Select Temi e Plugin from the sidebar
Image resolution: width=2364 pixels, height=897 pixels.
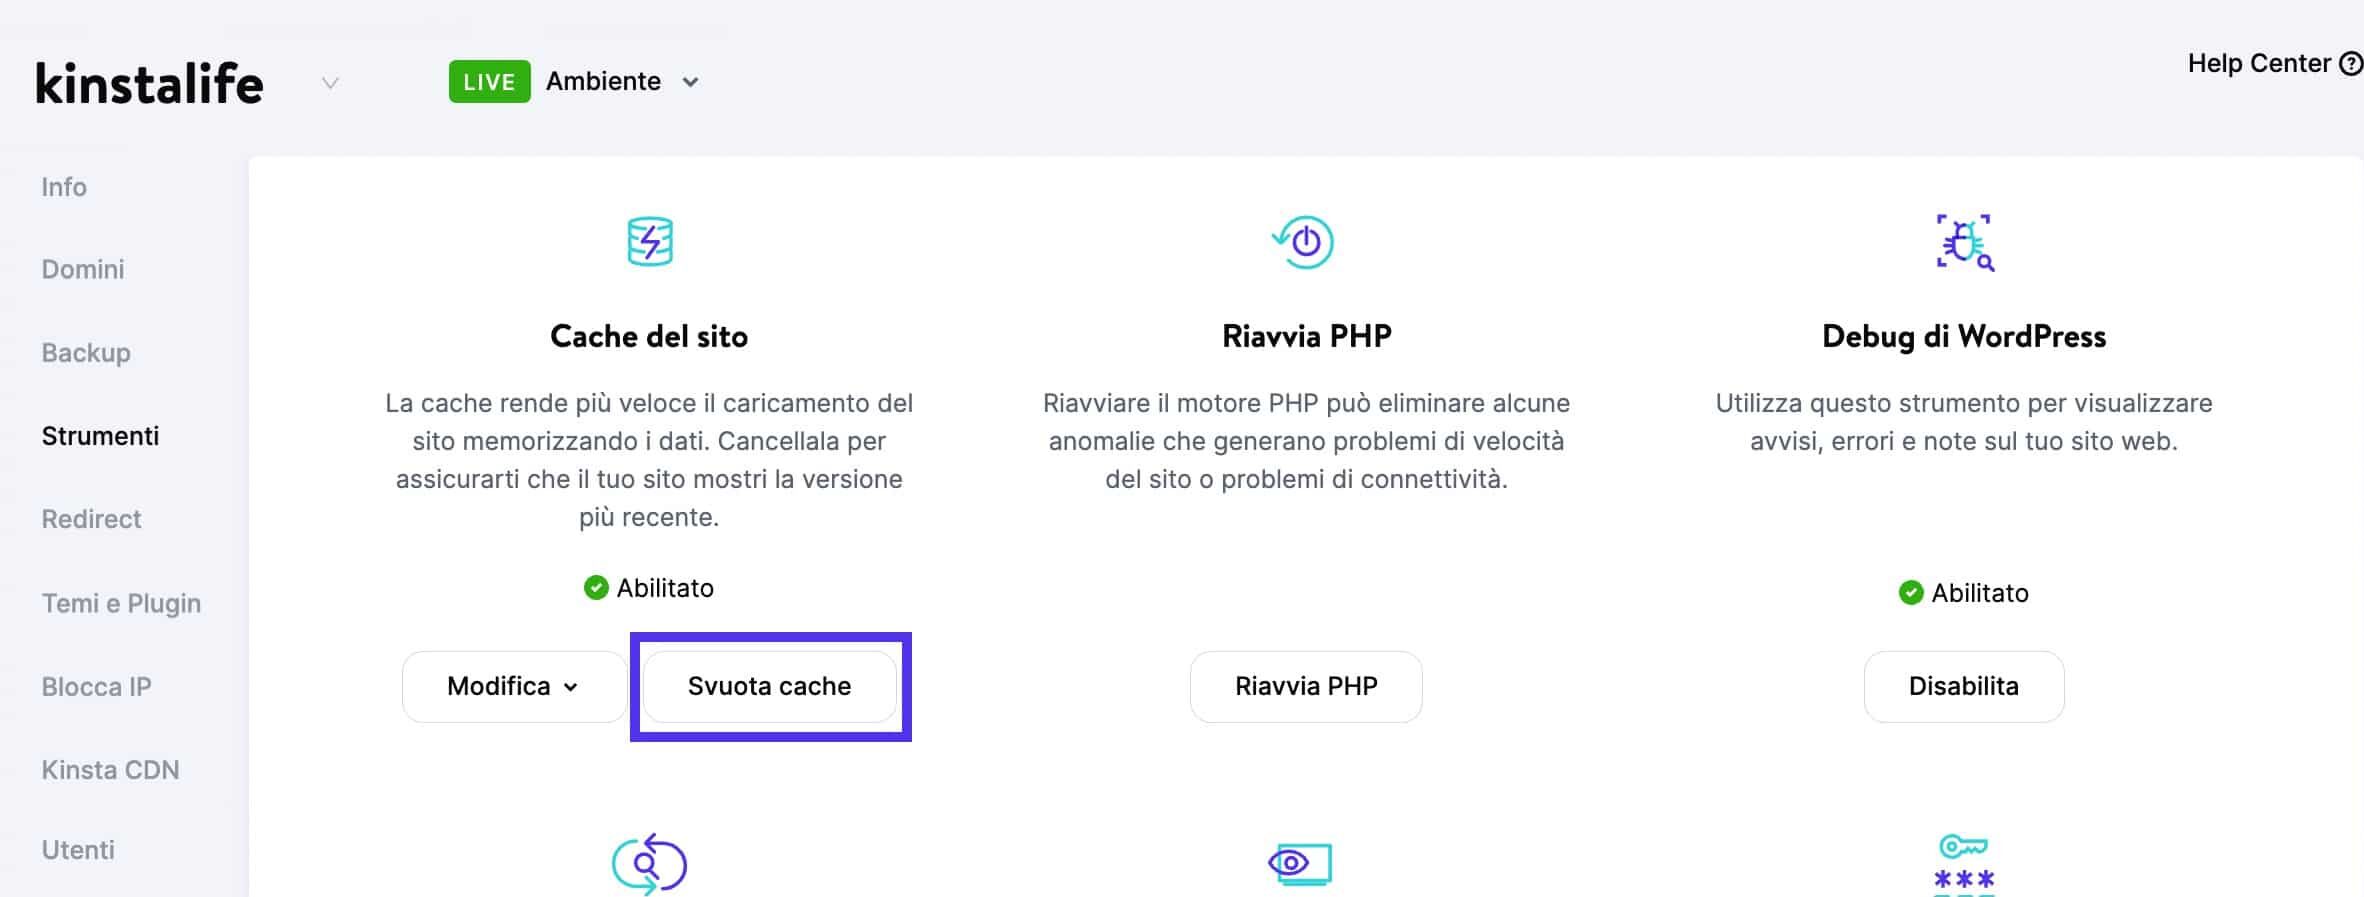click(121, 603)
